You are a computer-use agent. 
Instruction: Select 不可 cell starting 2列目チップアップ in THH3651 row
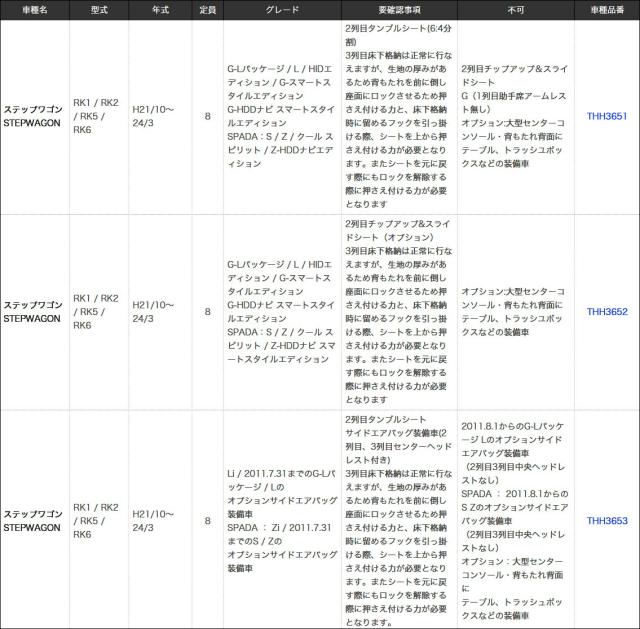click(x=514, y=116)
